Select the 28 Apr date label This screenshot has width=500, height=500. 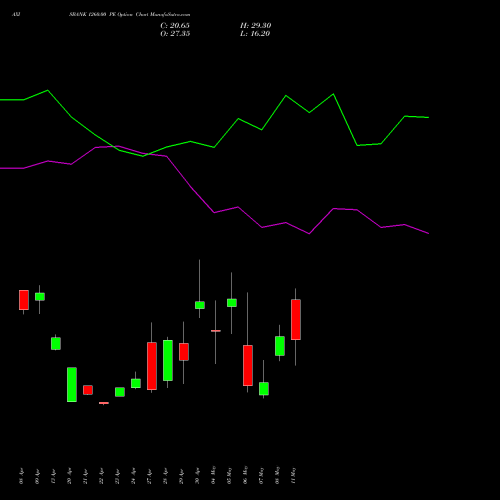click(x=165, y=476)
